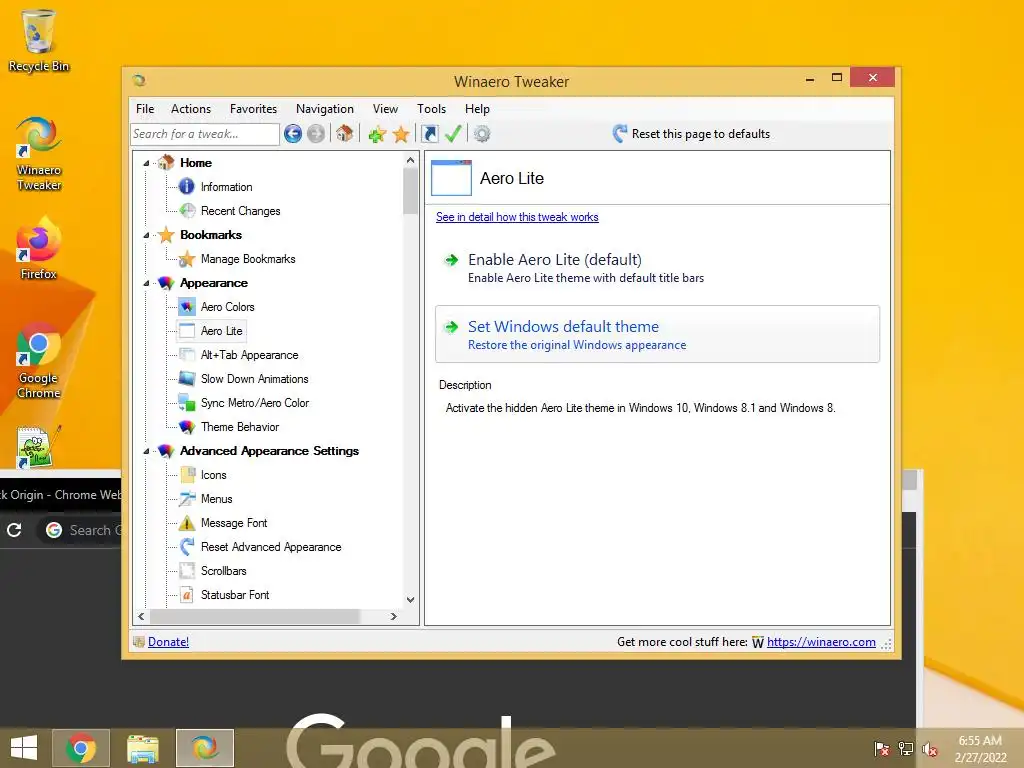Screen dimensions: 1024x768
Task: Collapse the Appearance tree node
Action: point(146,283)
